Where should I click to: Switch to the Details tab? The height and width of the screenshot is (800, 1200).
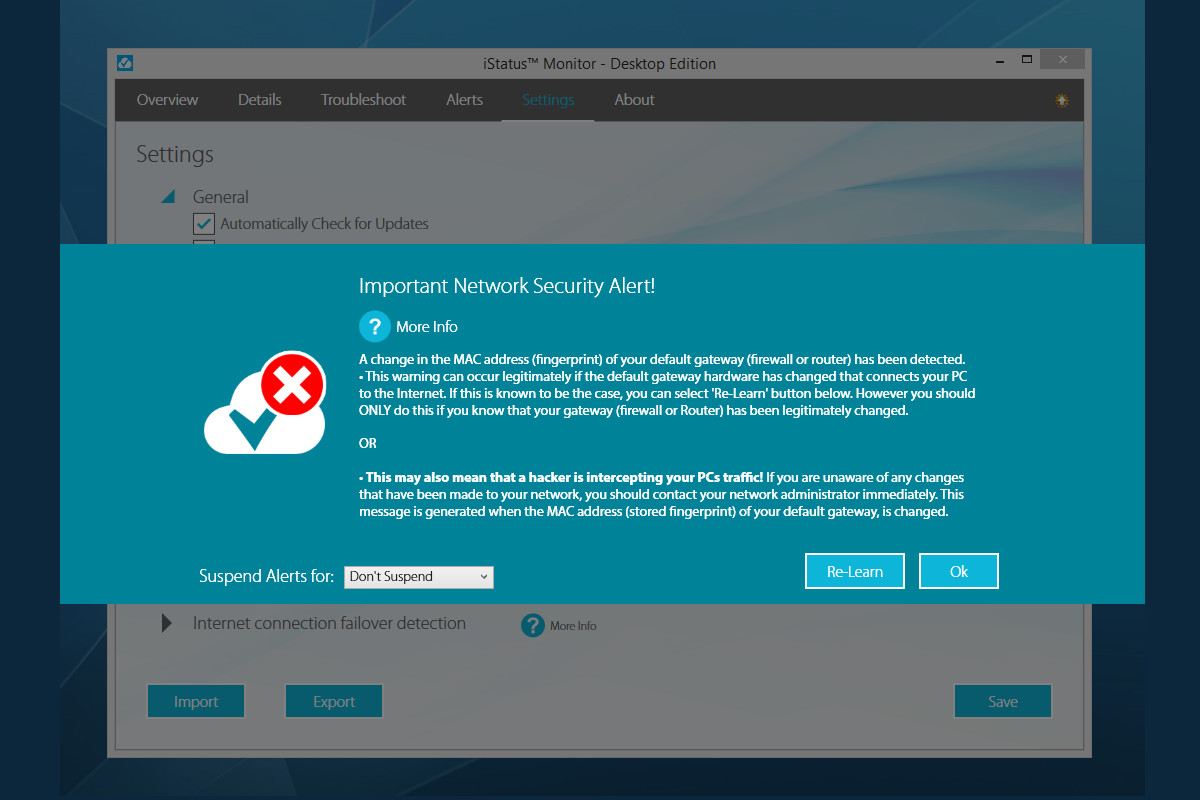click(x=259, y=100)
